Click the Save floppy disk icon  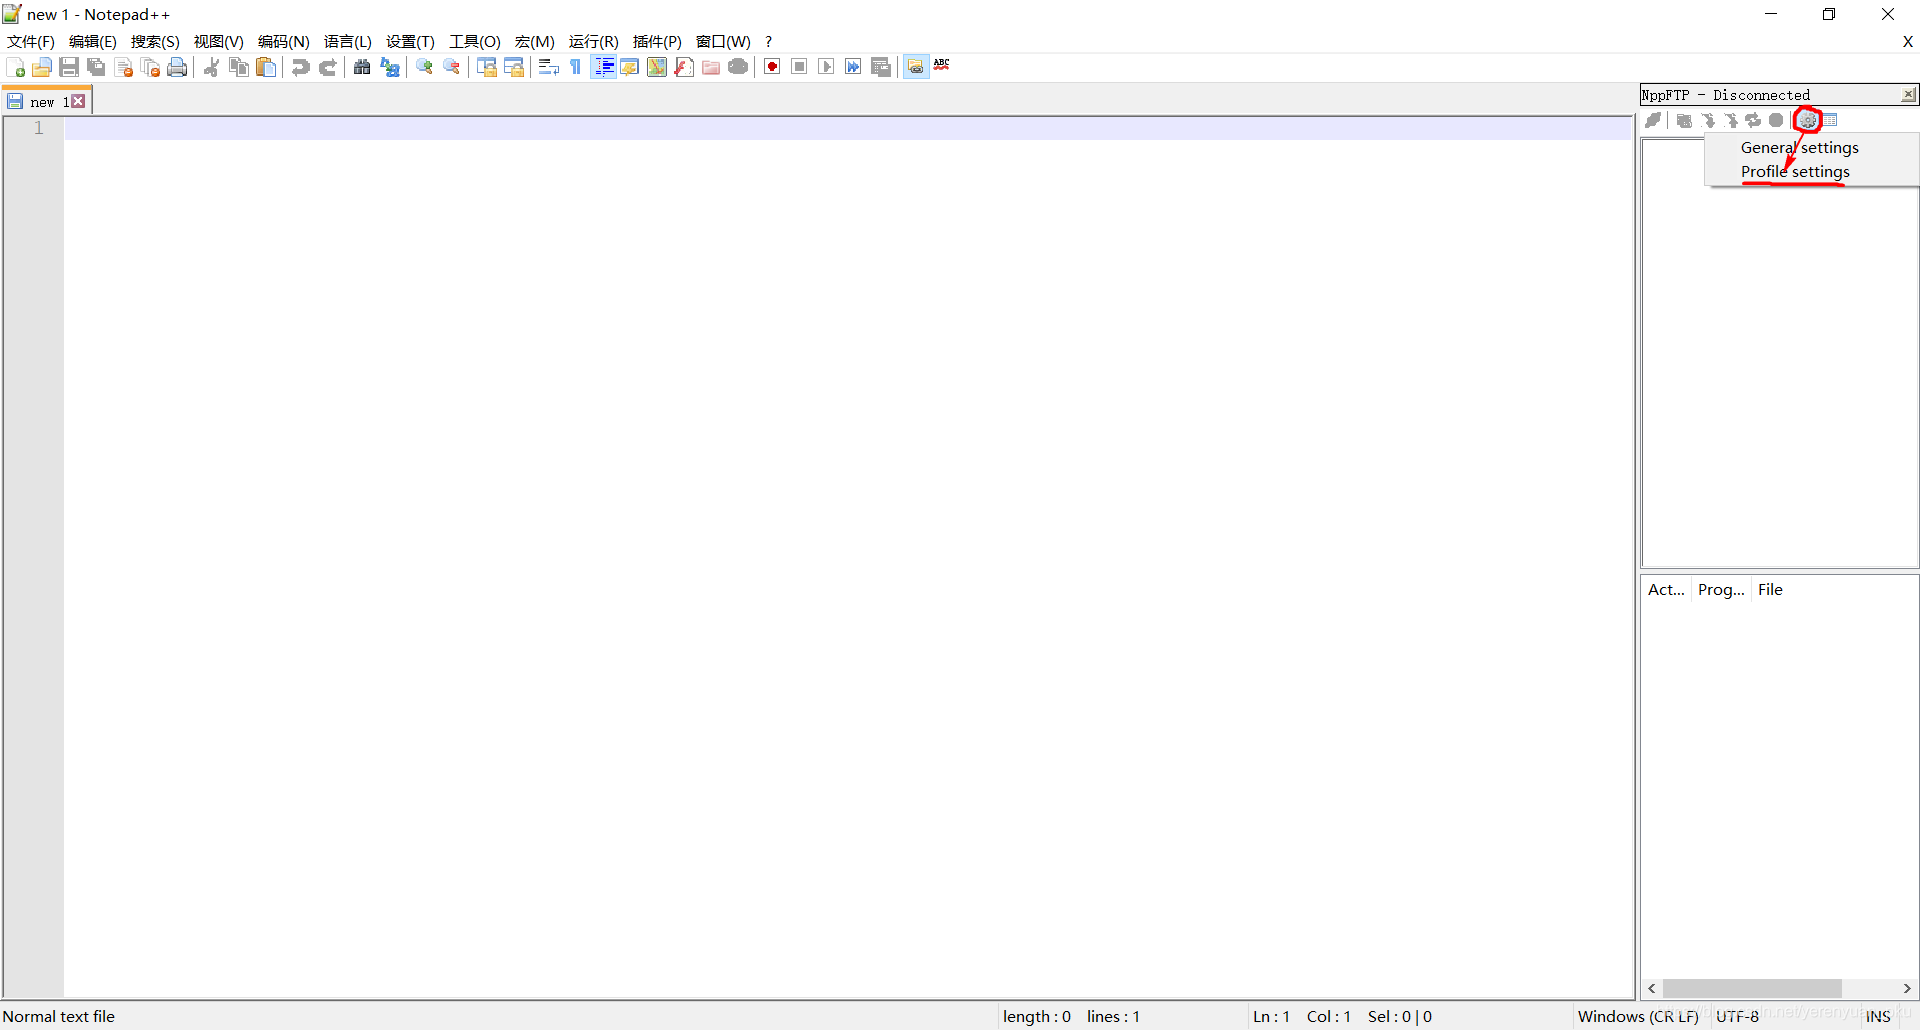click(69, 67)
